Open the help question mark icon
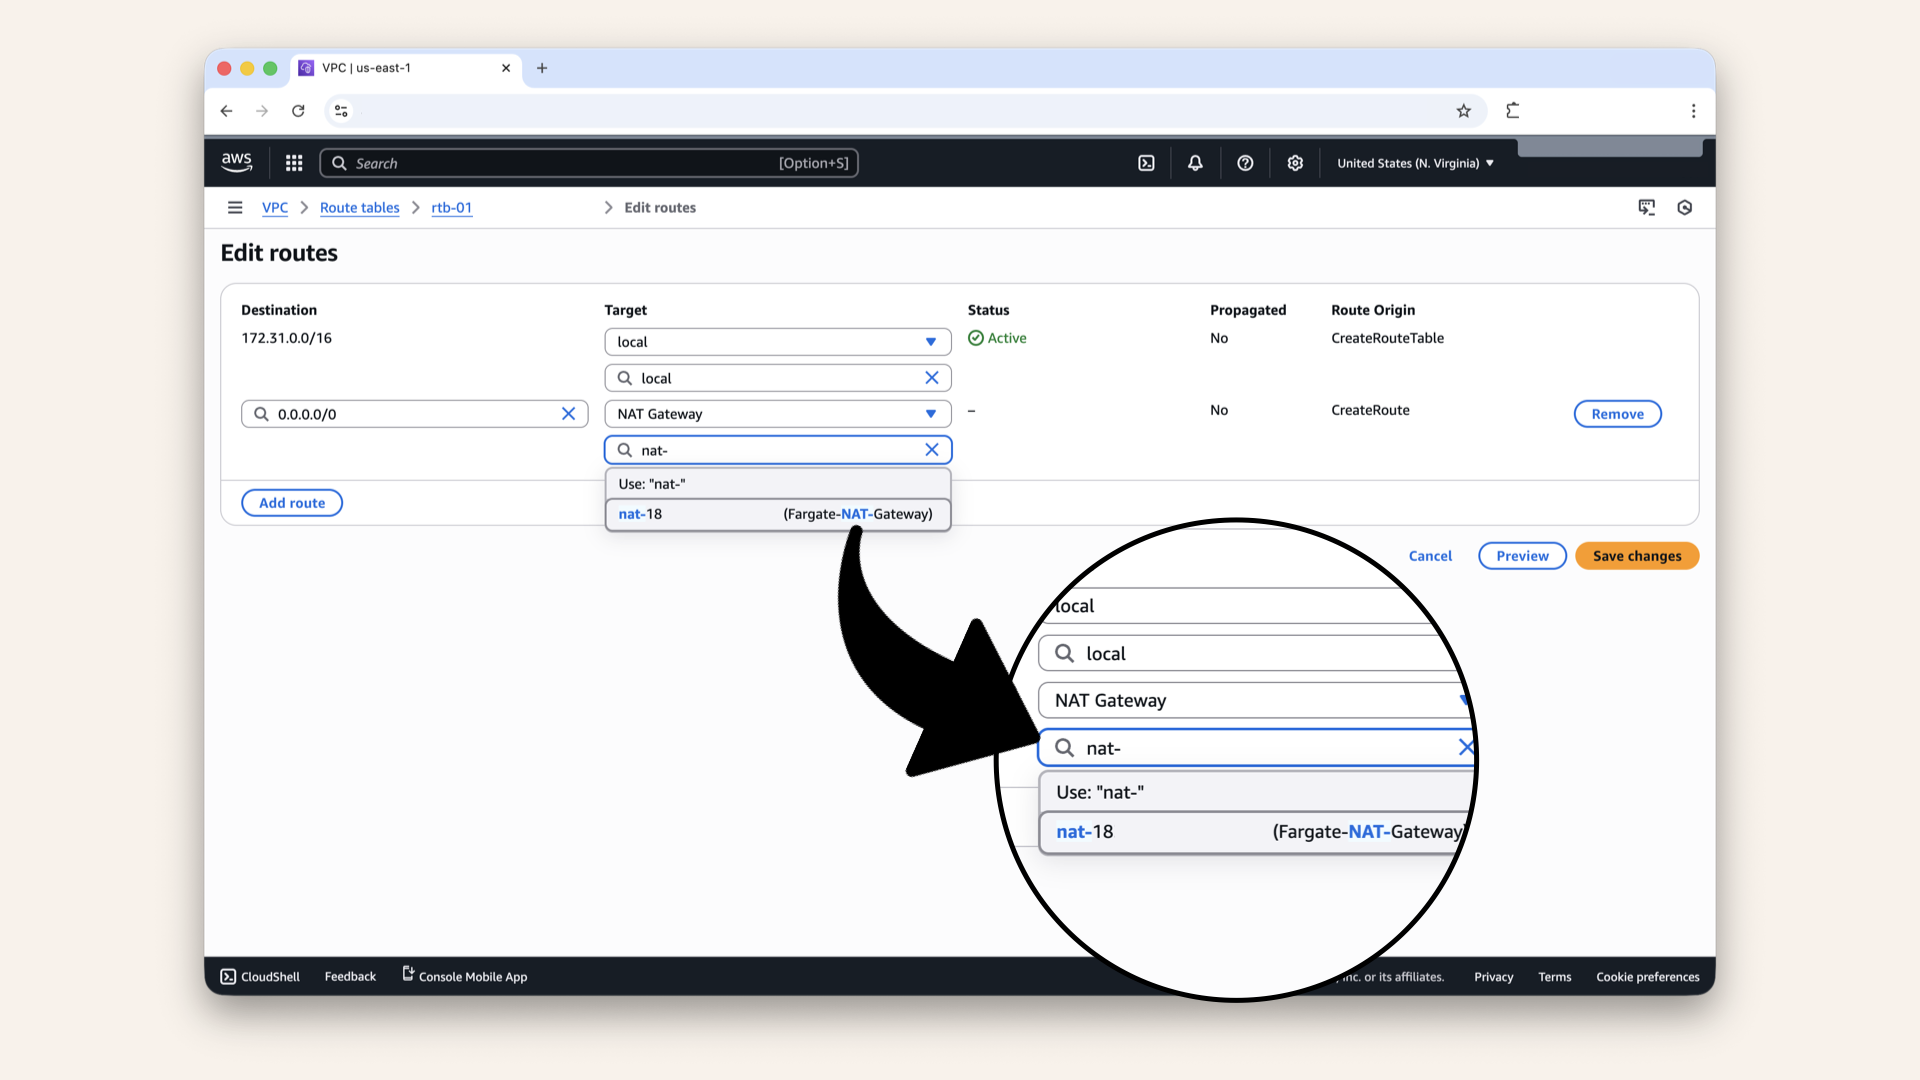The image size is (1920, 1080). point(1245,162)
